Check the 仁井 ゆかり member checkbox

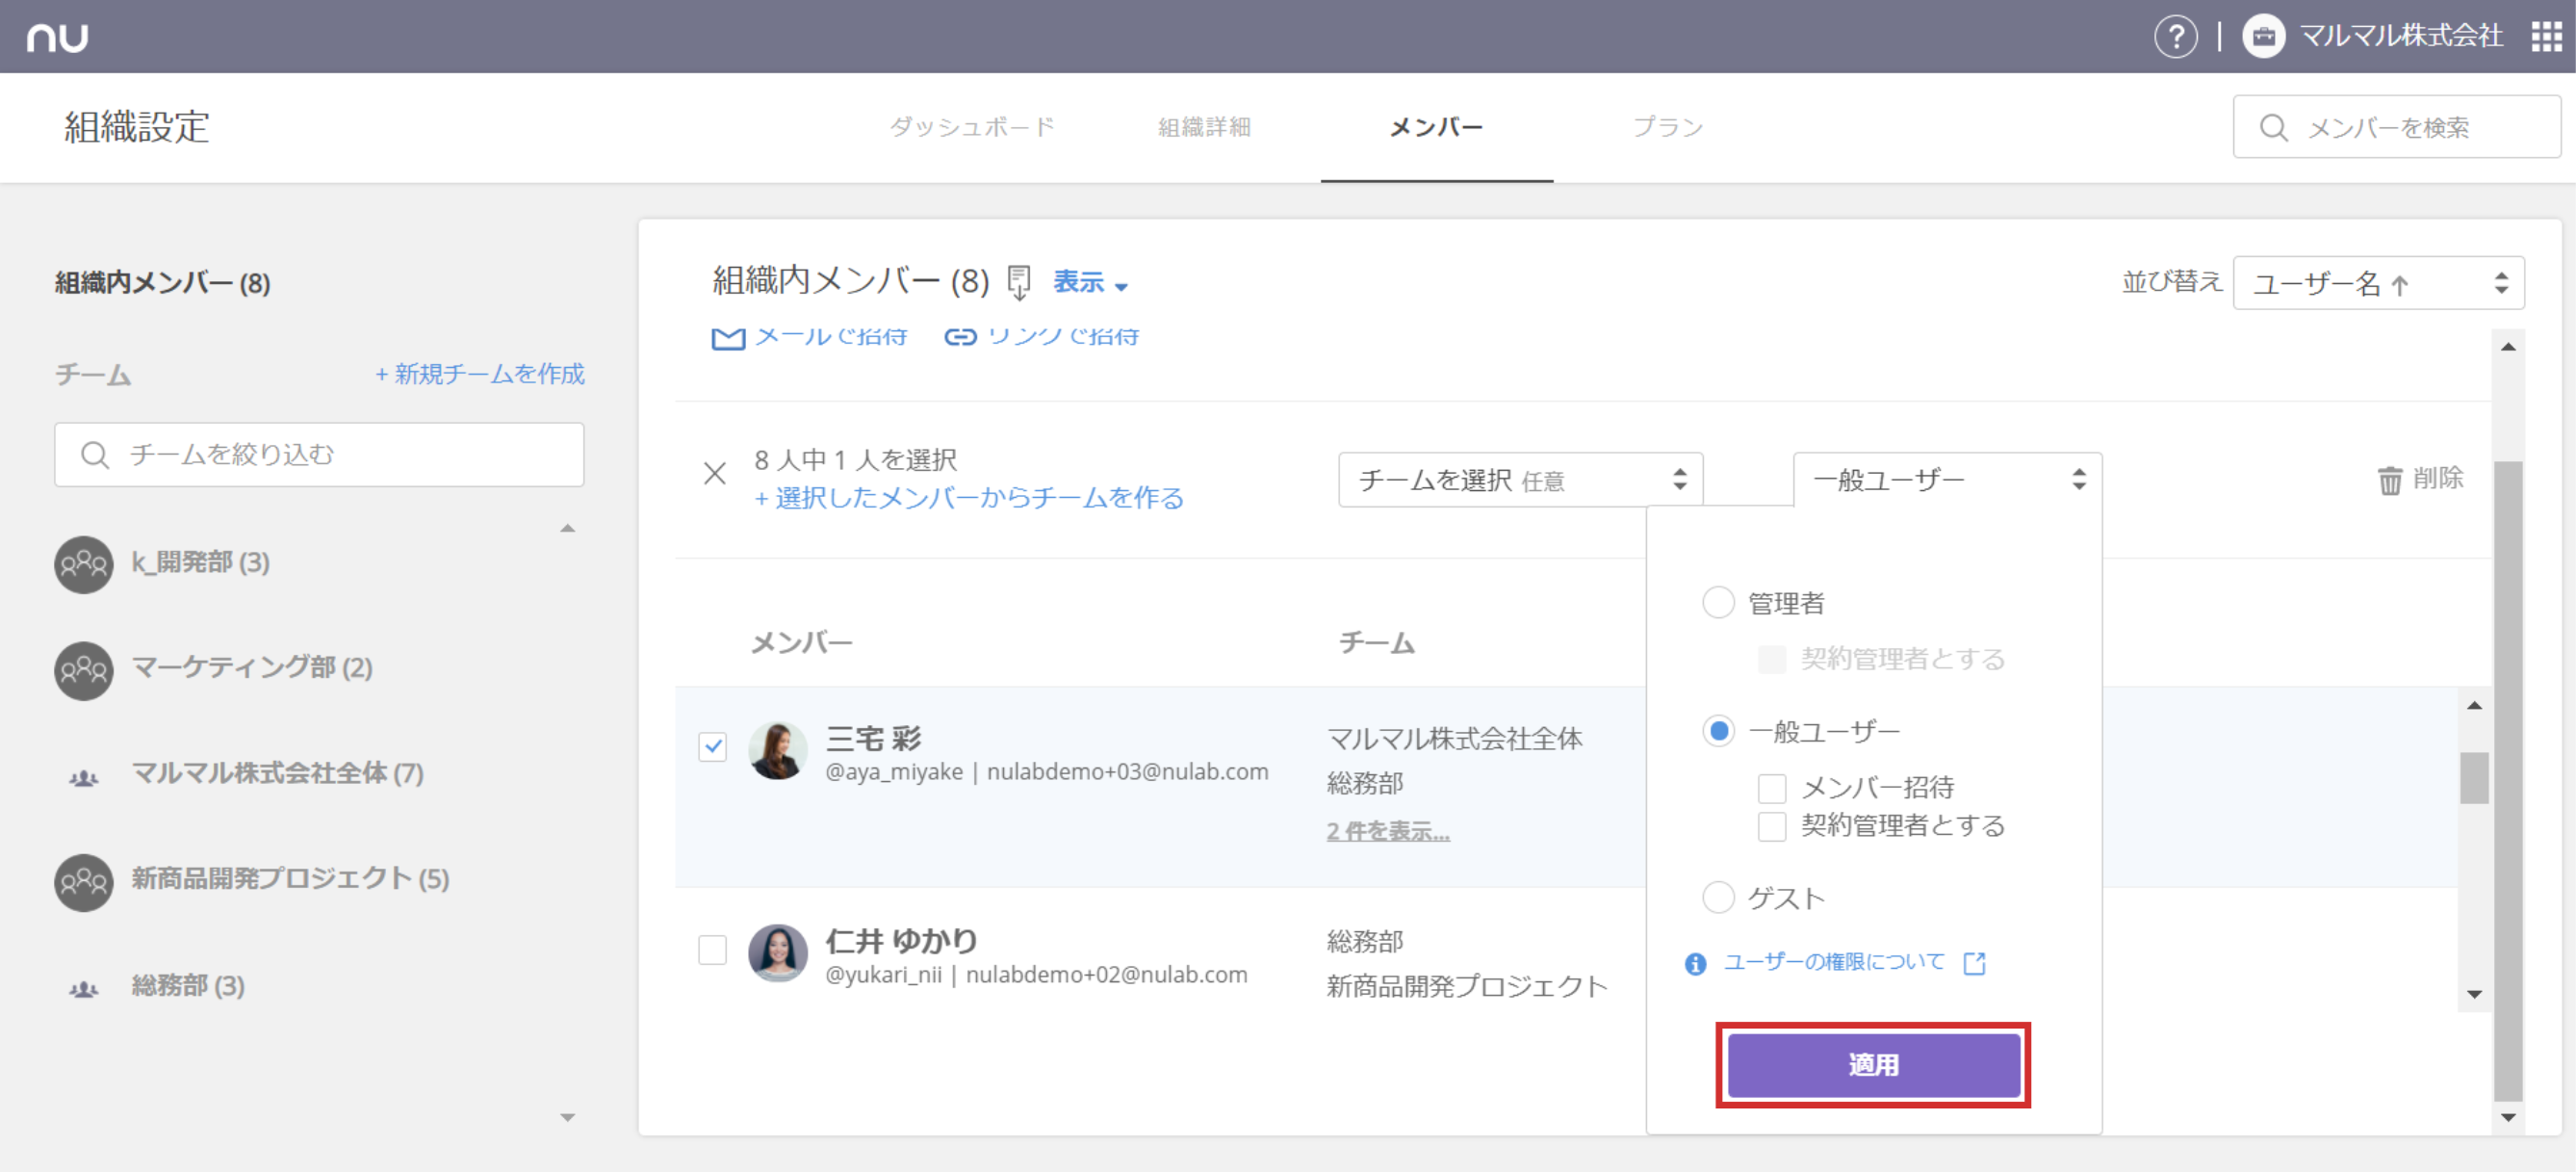pos(712,949)
